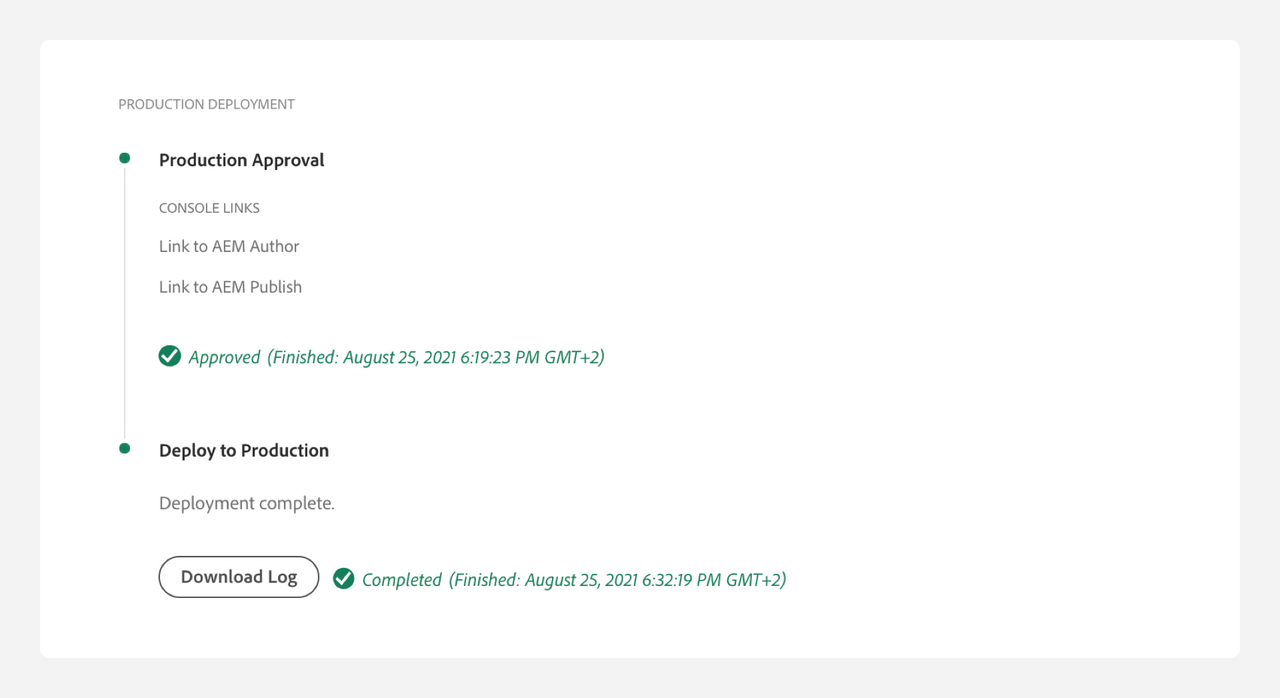Click the word Publish in the AEM link
Viewport: 1280px width, 698px height.
(276, 287)
